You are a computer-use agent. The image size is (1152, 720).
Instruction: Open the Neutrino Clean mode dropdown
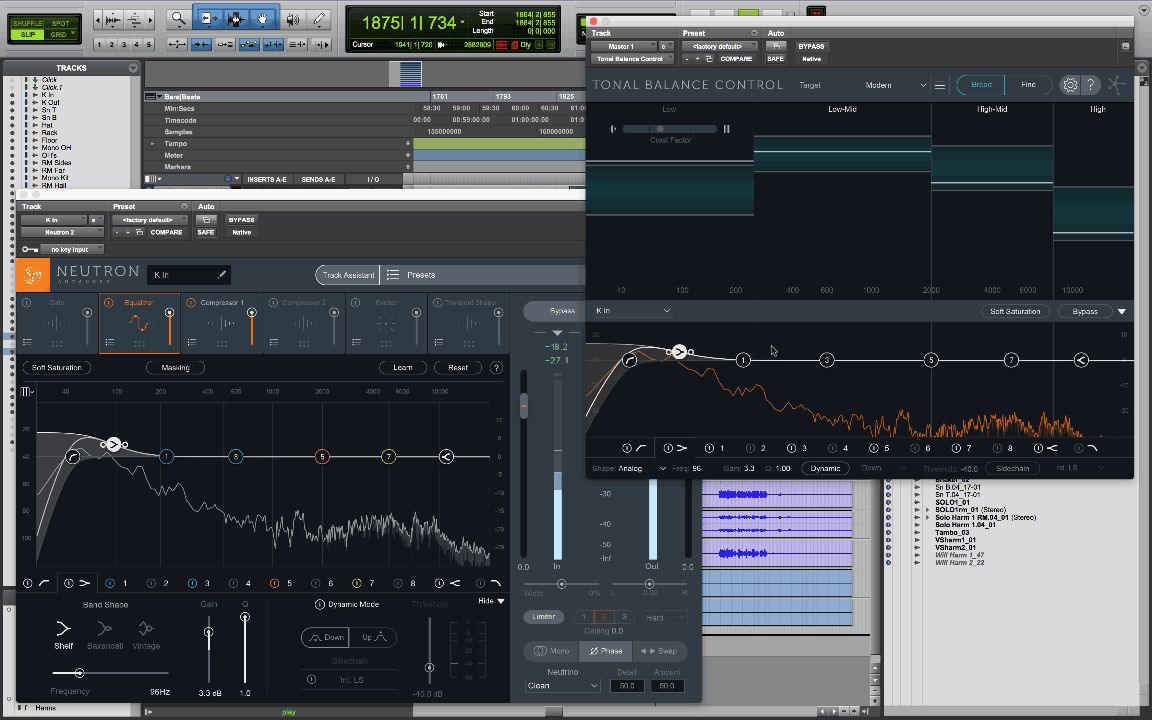point(563,686)
